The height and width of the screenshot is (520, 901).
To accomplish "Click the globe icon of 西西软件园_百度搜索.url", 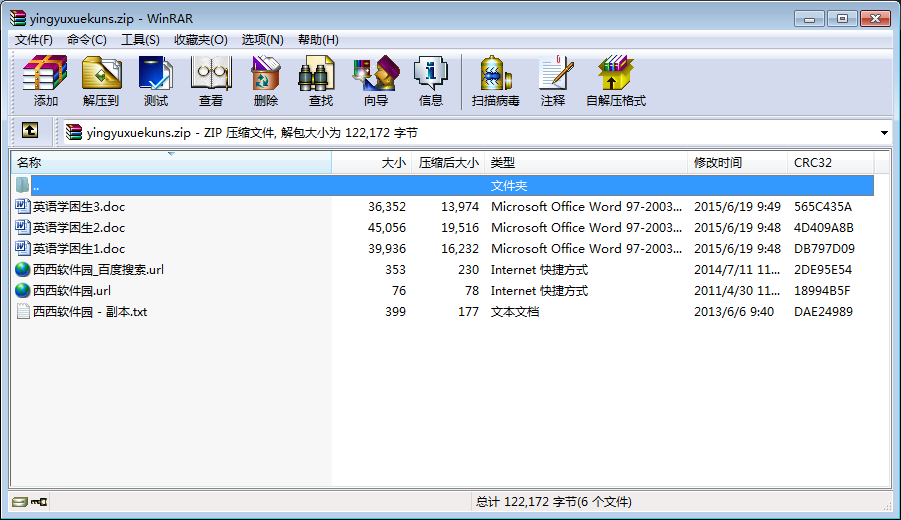I will point(22,269).
